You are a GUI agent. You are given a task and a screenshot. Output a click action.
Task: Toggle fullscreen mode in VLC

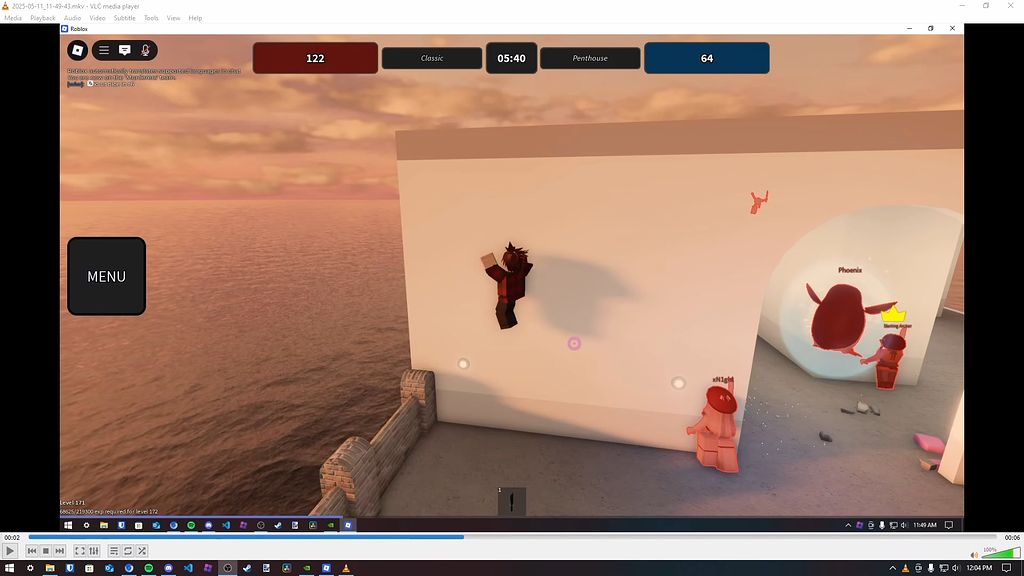click(80, 550)
